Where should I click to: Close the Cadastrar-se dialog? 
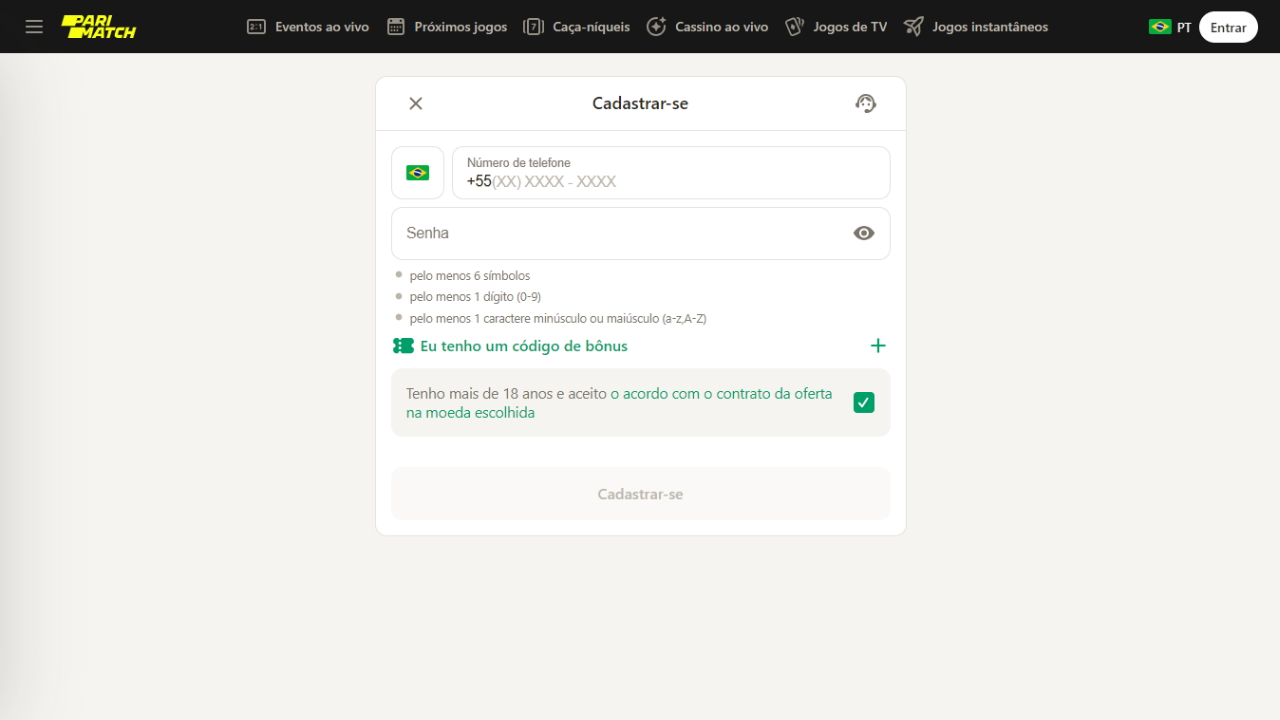tap(416, 103)
